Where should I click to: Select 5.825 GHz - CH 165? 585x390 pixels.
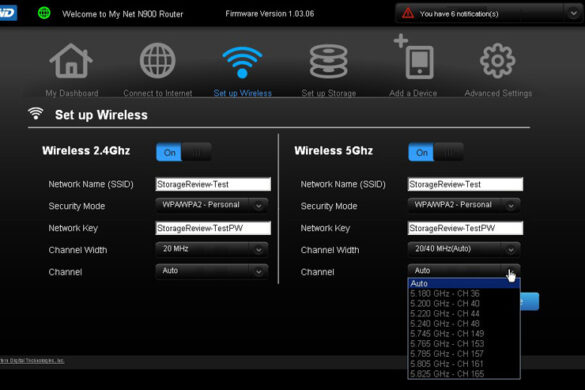pos(464,374)
